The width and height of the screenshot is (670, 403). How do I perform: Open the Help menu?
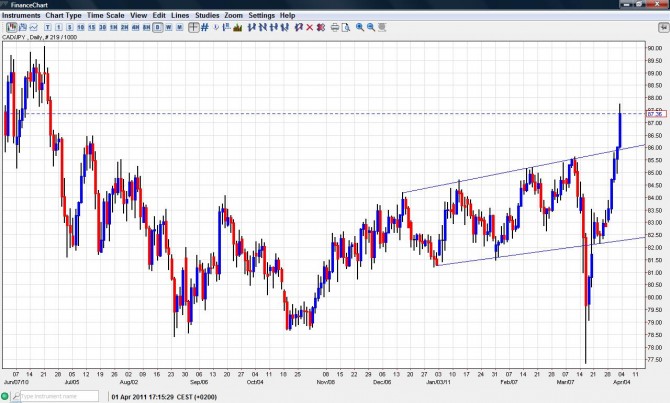288,15
